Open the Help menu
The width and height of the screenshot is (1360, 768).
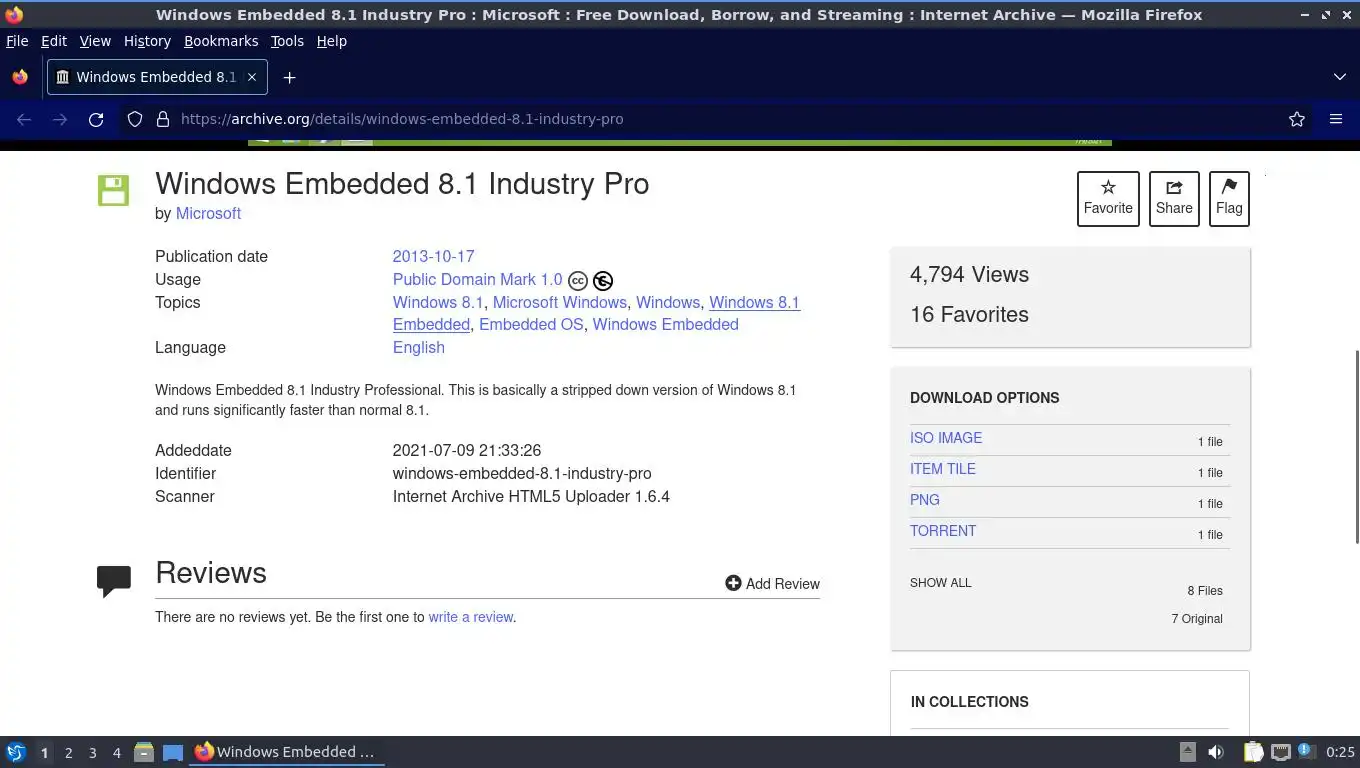[x=332, y=41]
